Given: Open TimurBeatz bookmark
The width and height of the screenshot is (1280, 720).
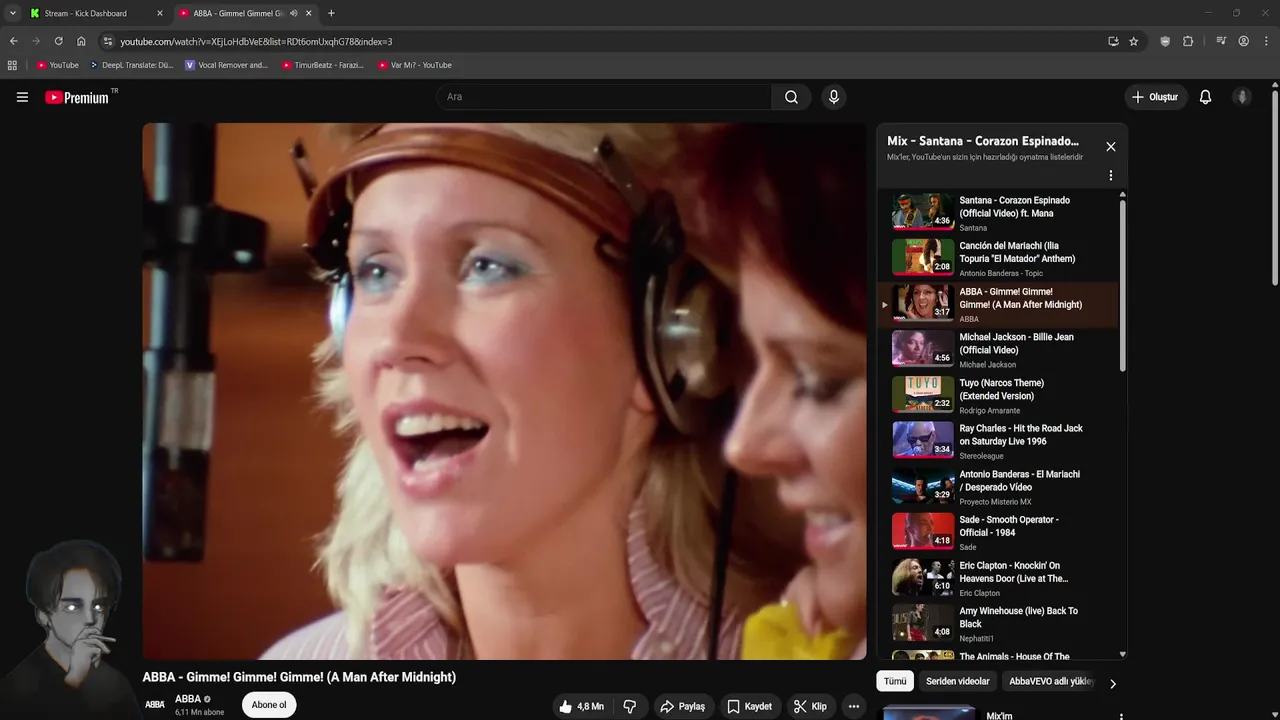Looking at the screenshot, I should (323, 65).
